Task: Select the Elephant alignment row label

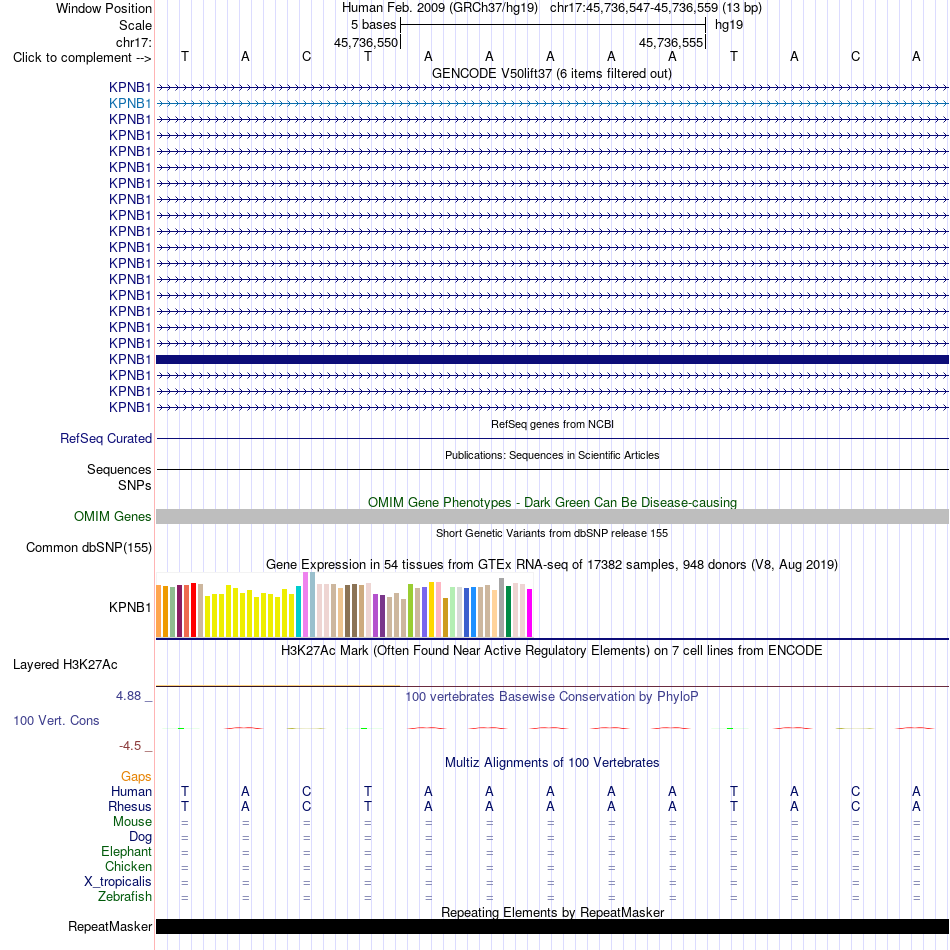Action: (x=126, y=852)
